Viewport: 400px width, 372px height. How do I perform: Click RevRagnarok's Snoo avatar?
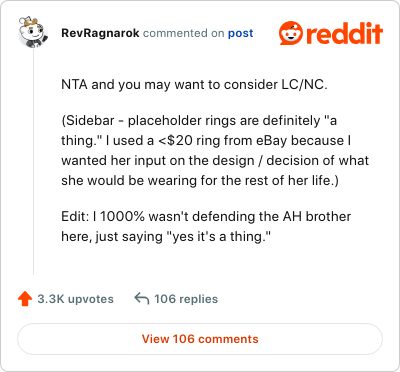(x=33, y=32)
